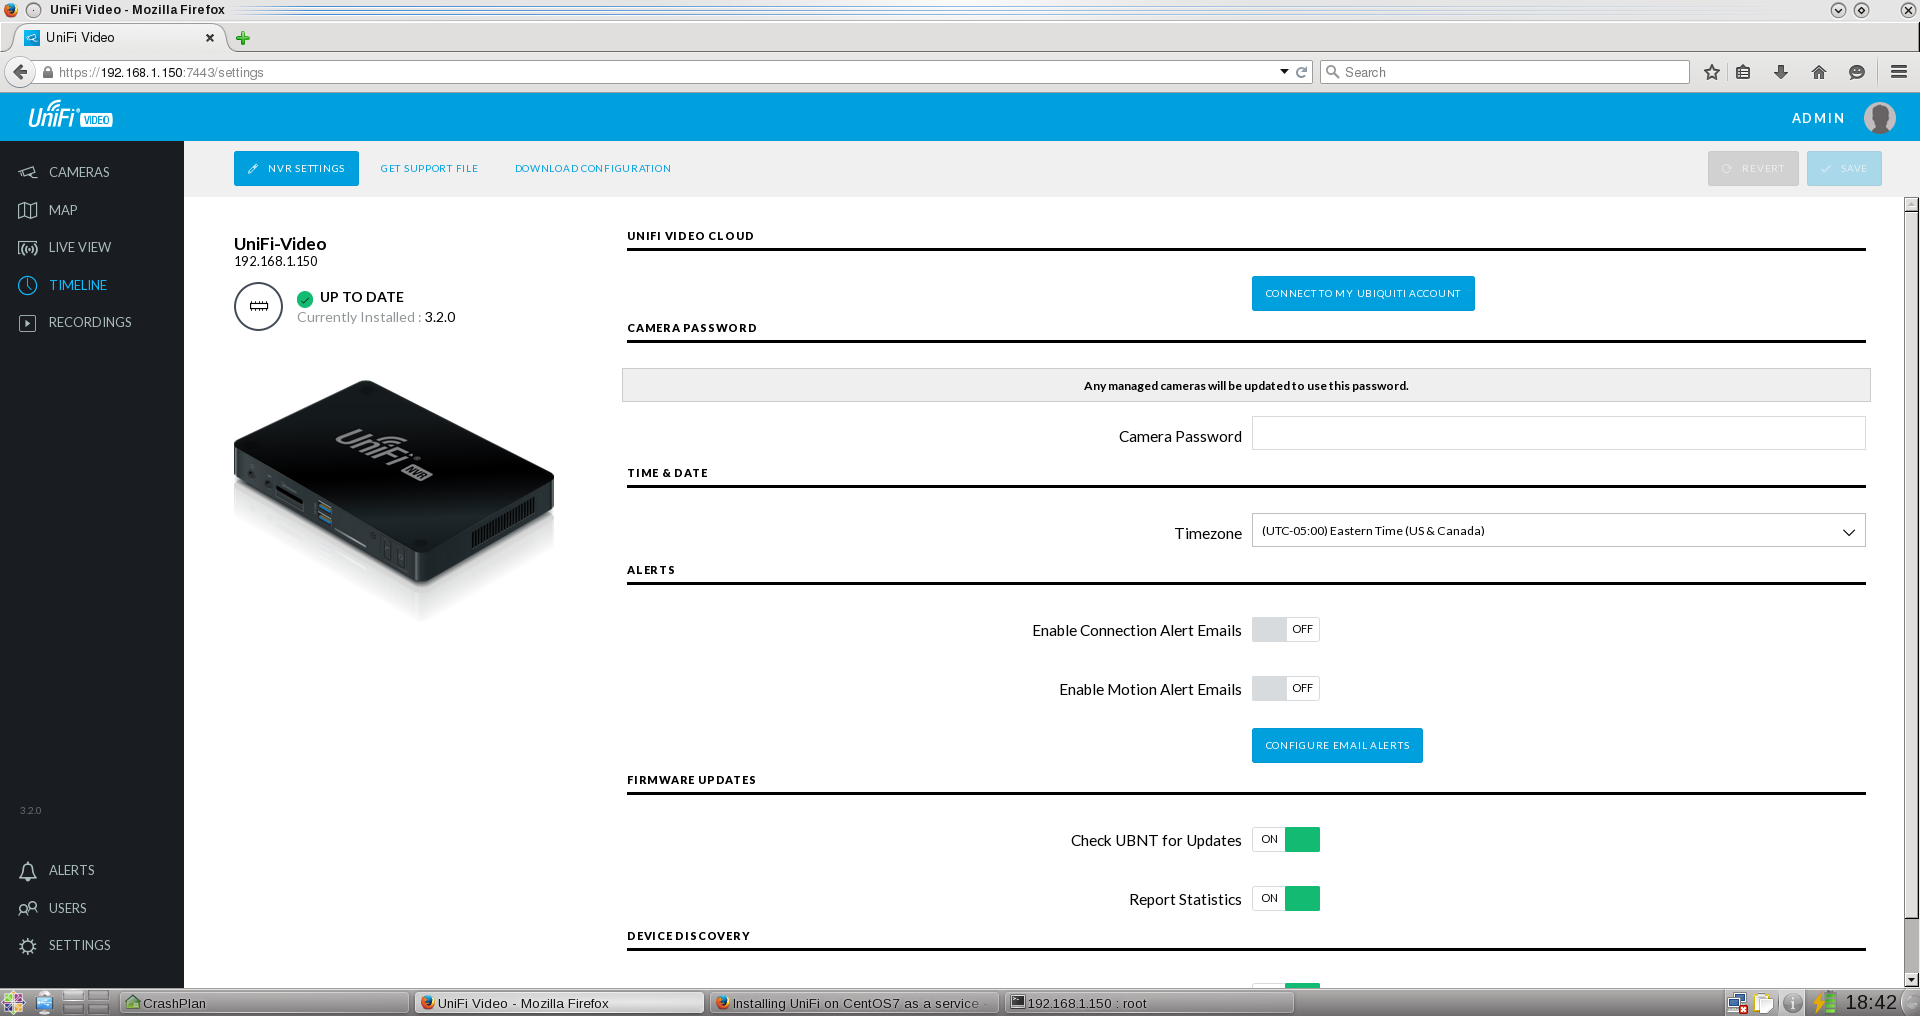Click the padlock site identity icon
This screenshot has height=1016, width=1920.
[x=48, y=72]
